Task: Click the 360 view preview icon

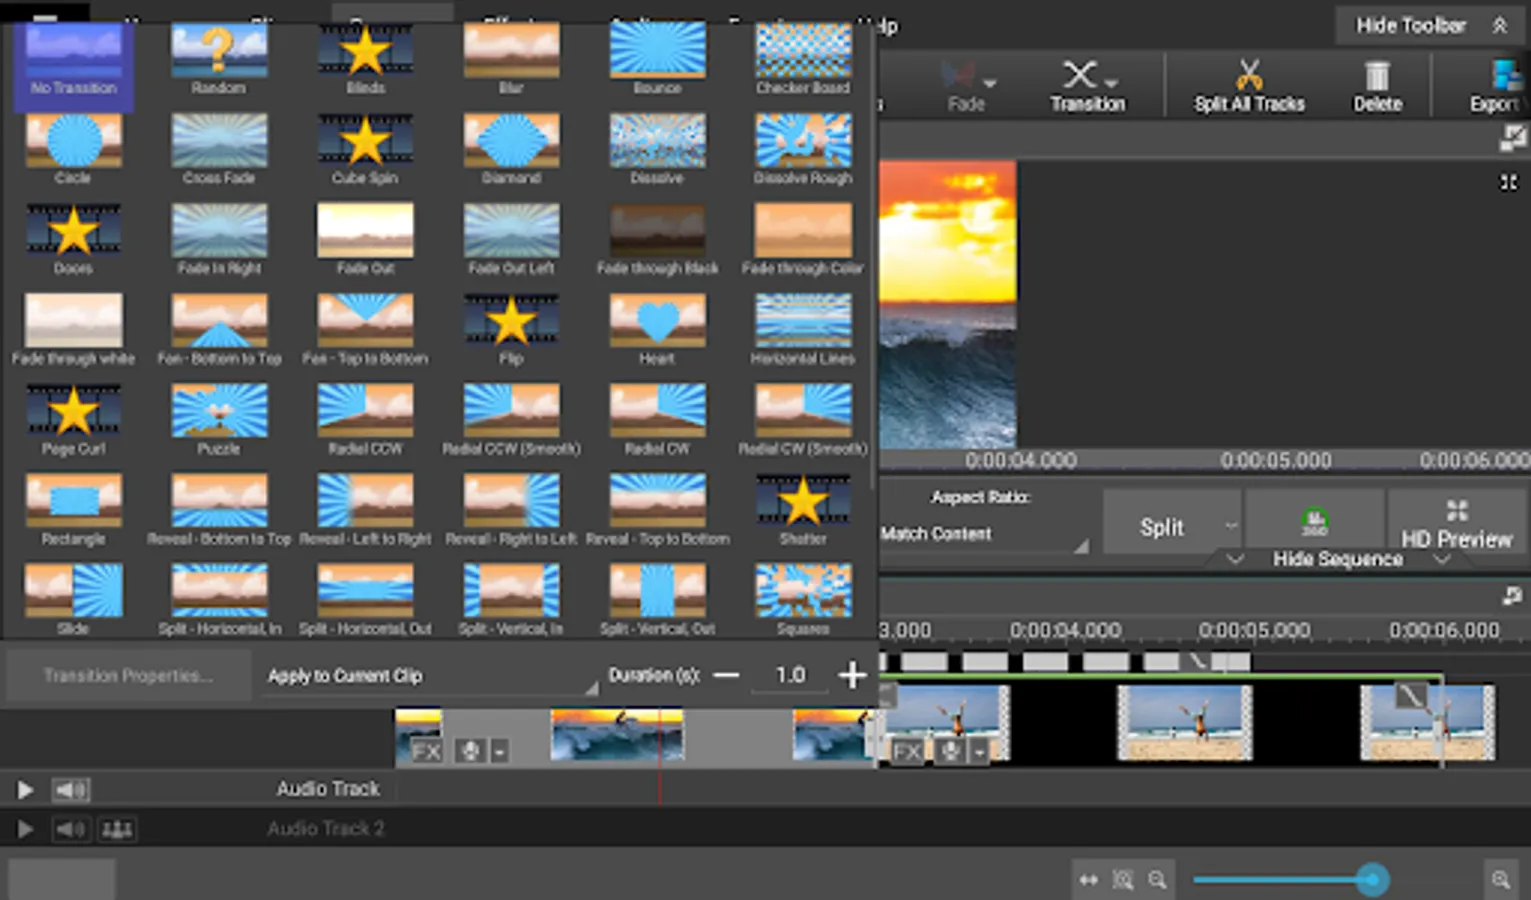Action: pyautogui.click(x=1314, y=522)
